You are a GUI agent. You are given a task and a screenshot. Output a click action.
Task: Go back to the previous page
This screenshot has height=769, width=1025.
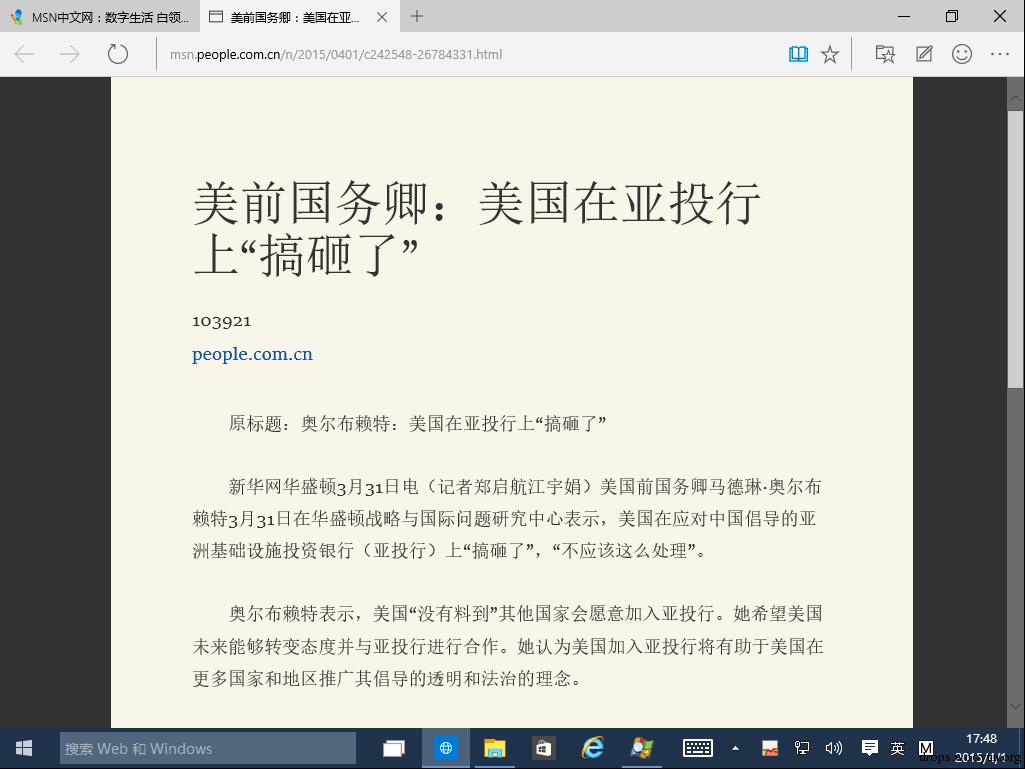click(25, 54)
